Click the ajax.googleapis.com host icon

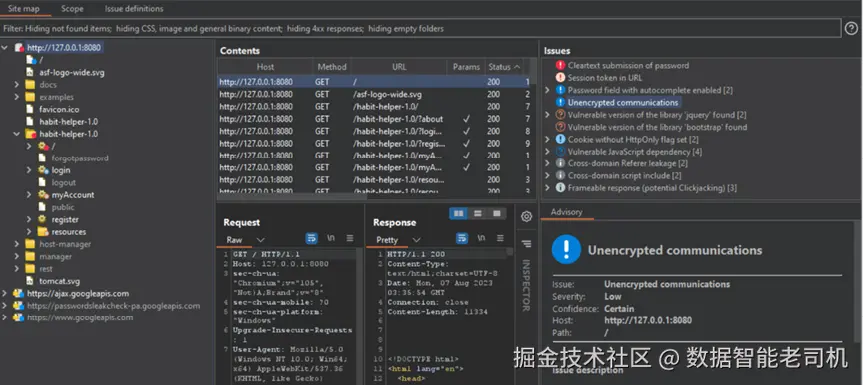[x=19, y=293]
